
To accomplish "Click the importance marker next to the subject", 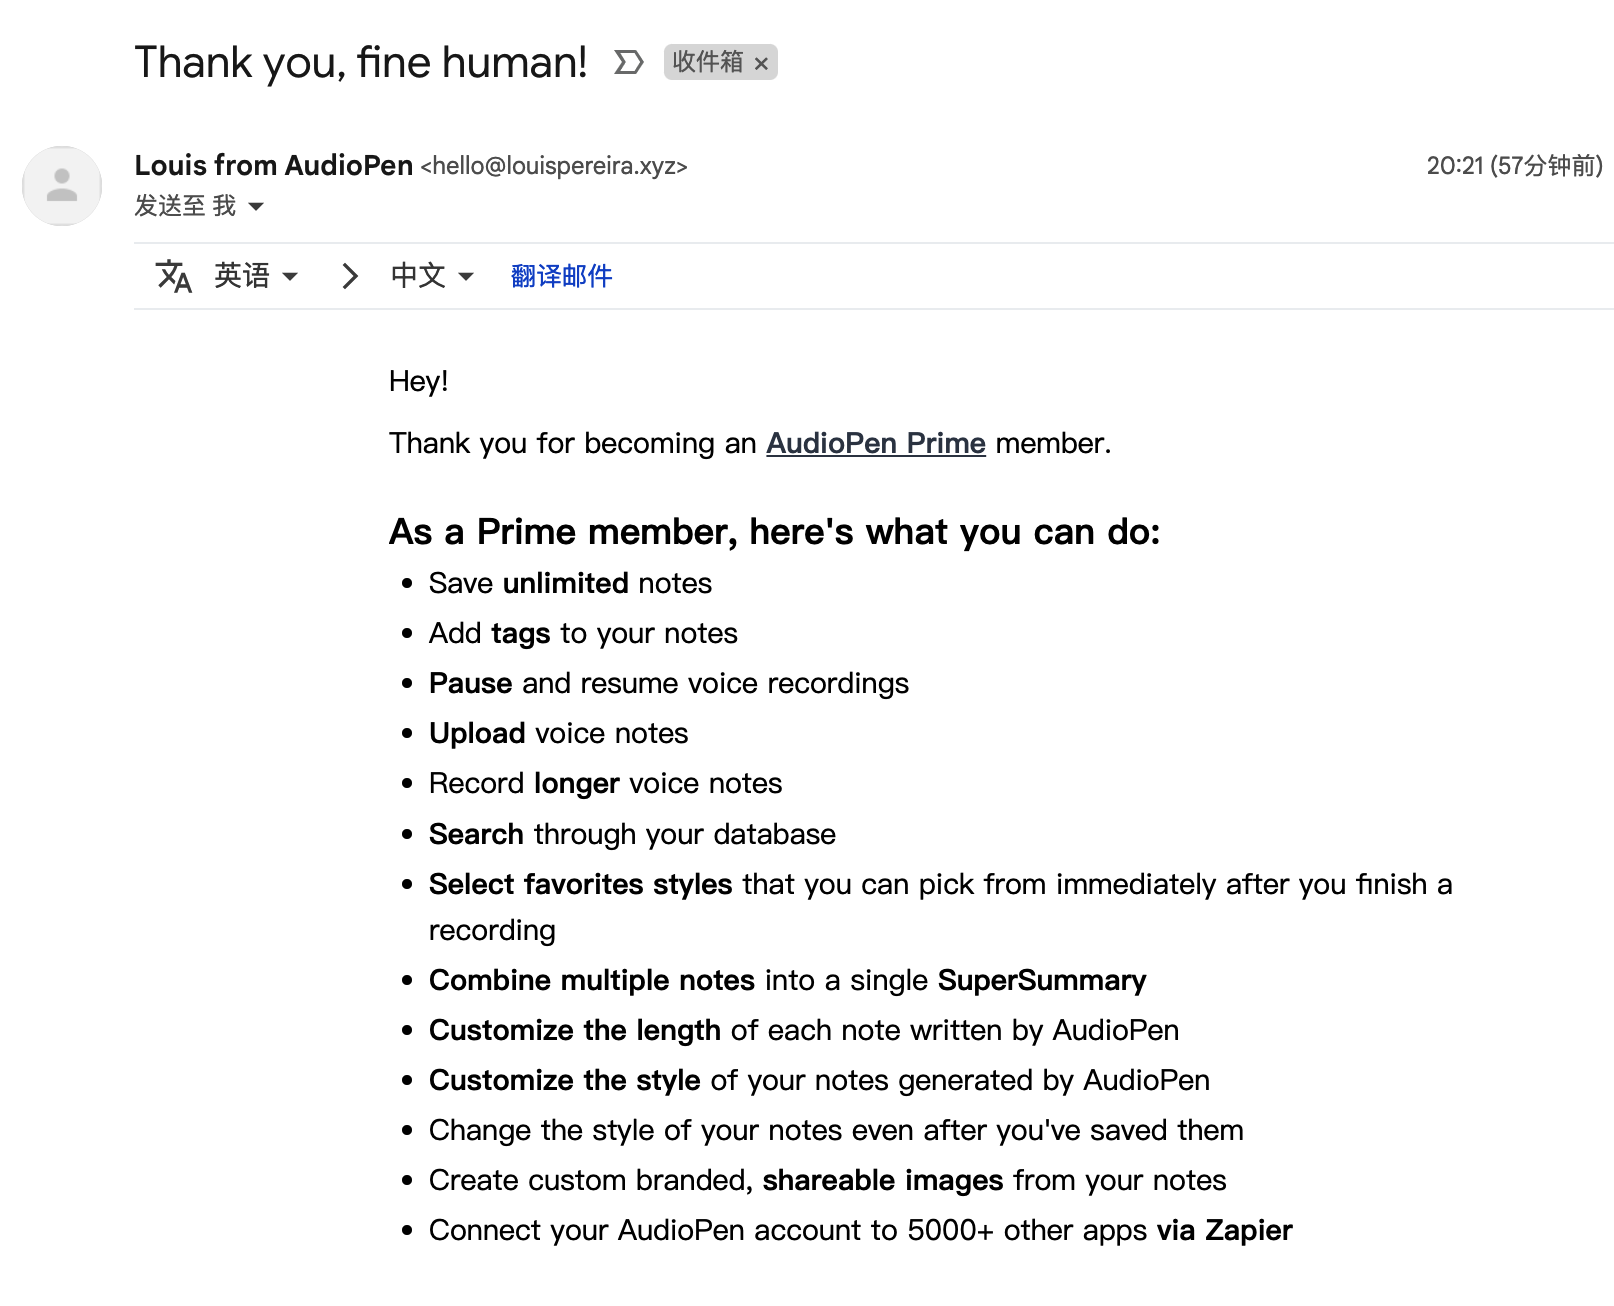I will tap(628, 63).
